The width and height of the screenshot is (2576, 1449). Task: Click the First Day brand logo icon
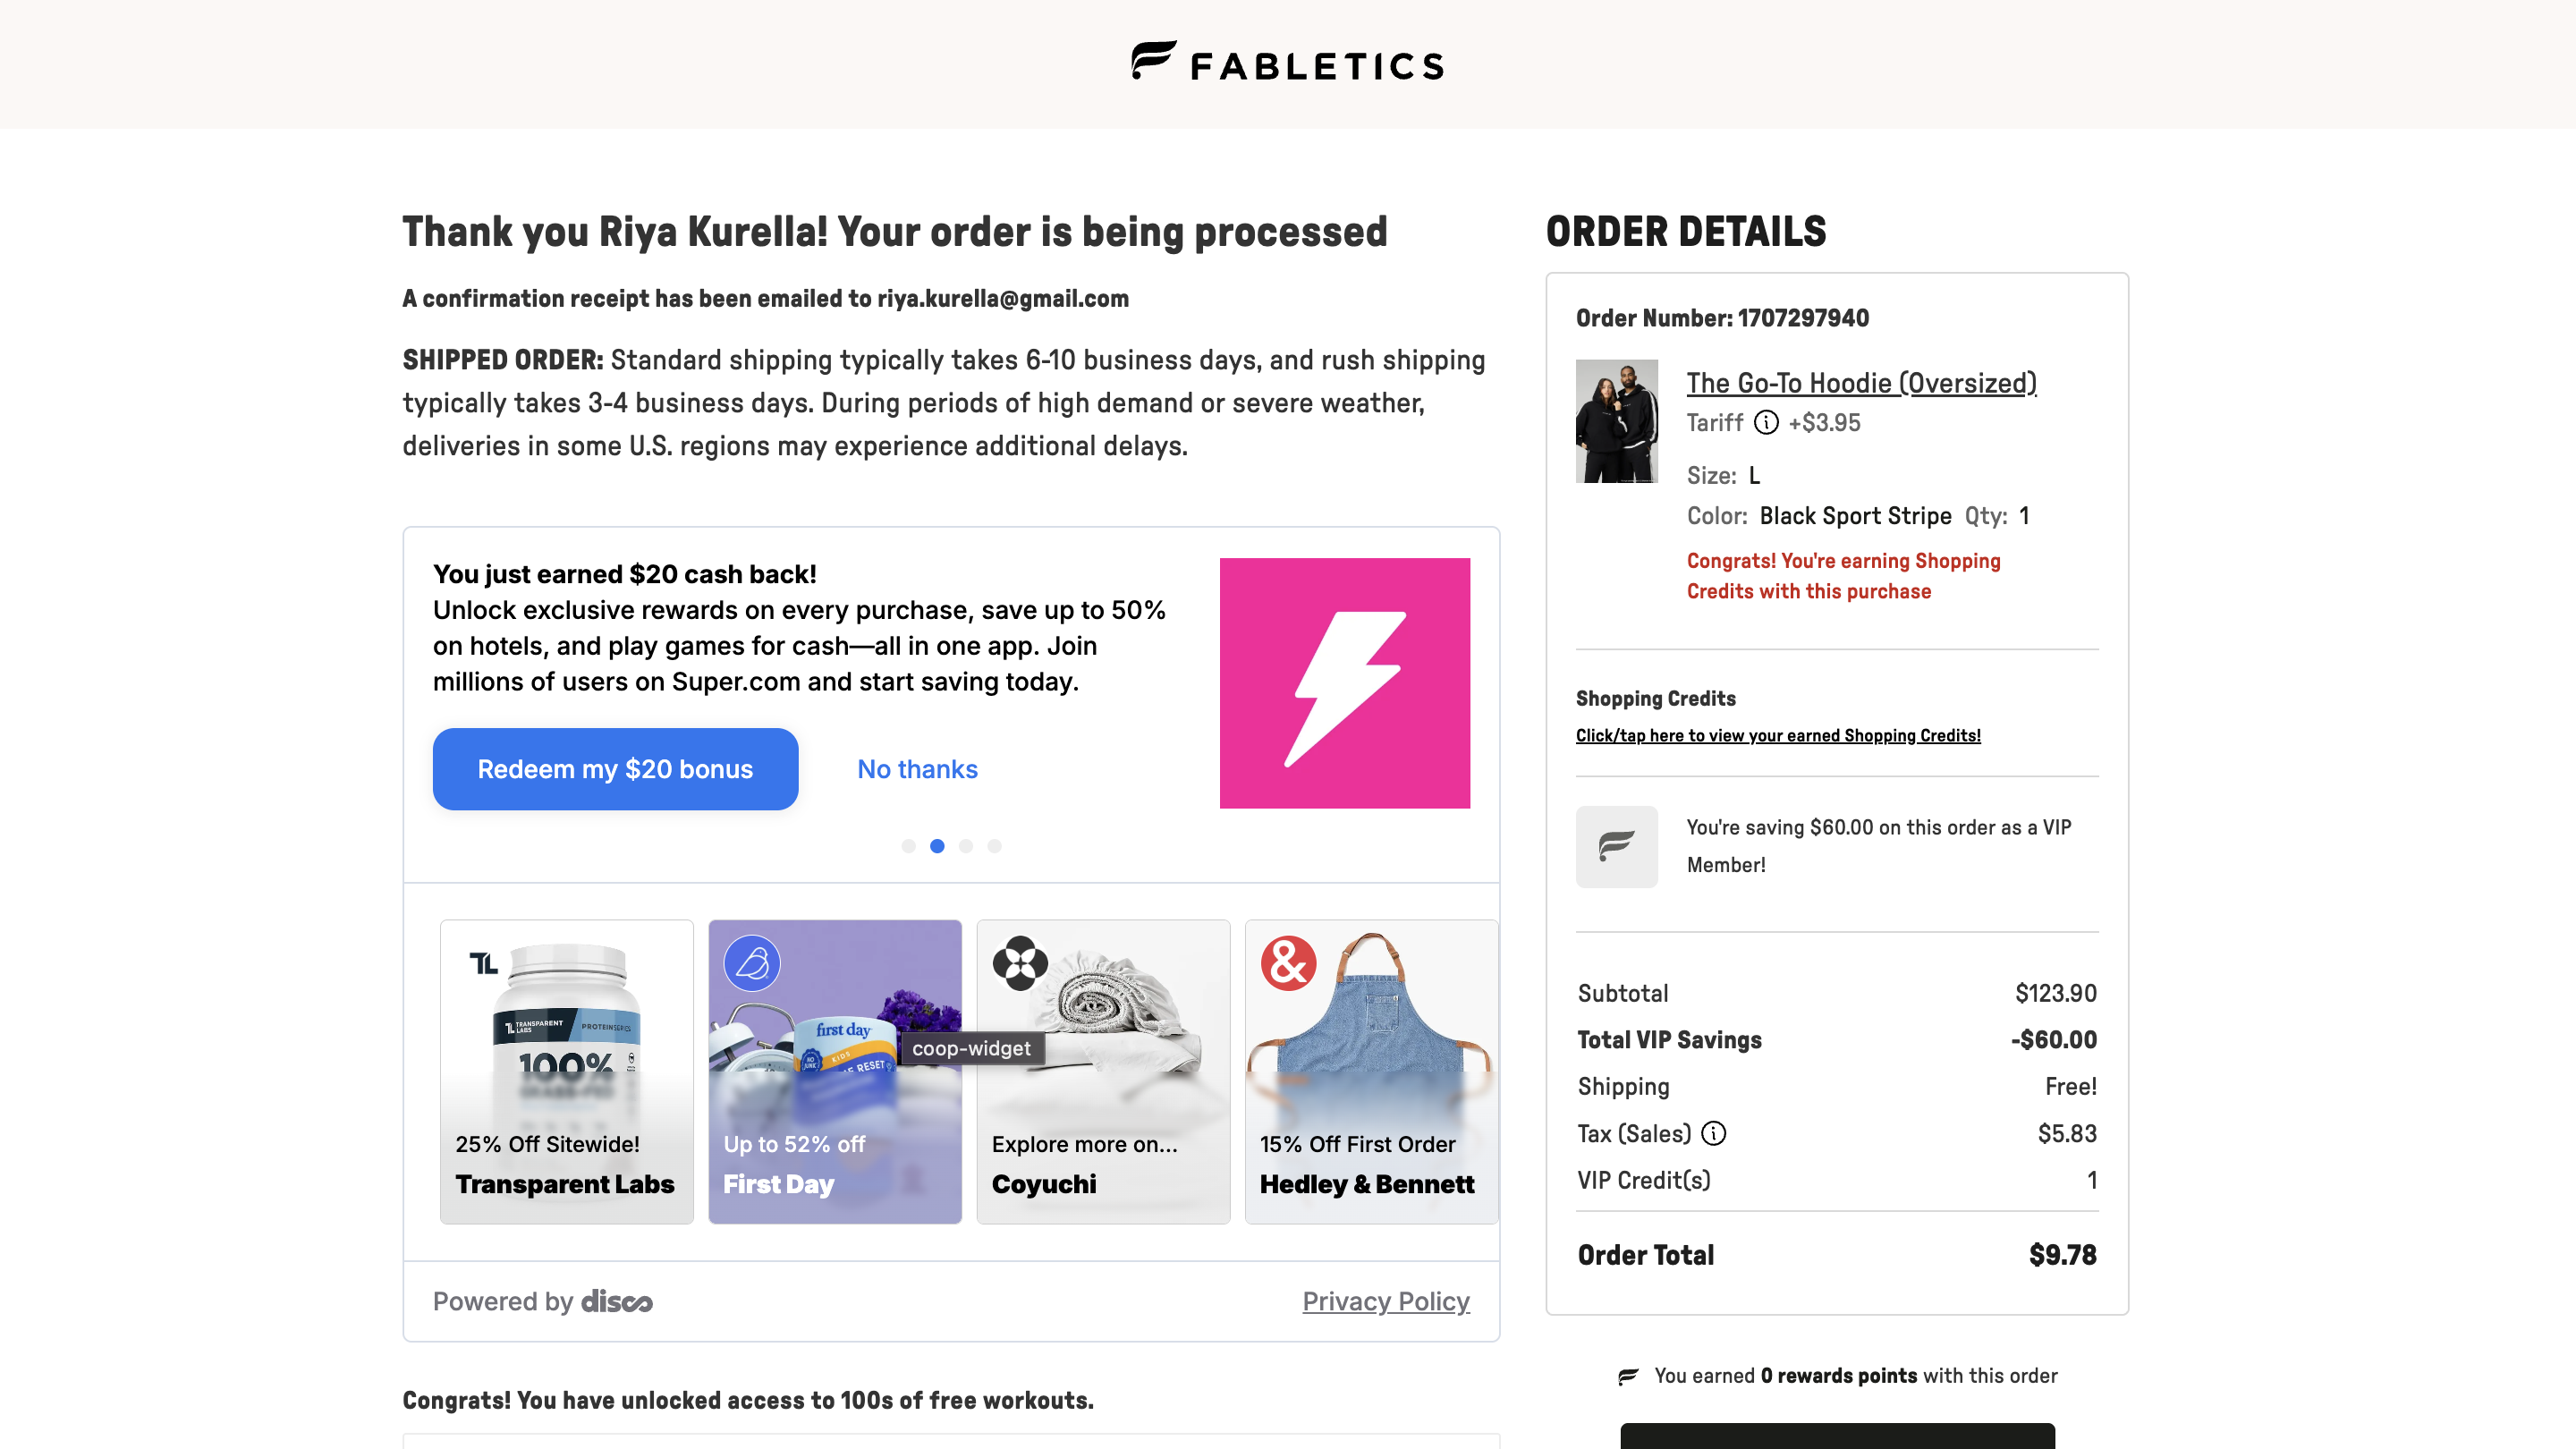(751, 963)
